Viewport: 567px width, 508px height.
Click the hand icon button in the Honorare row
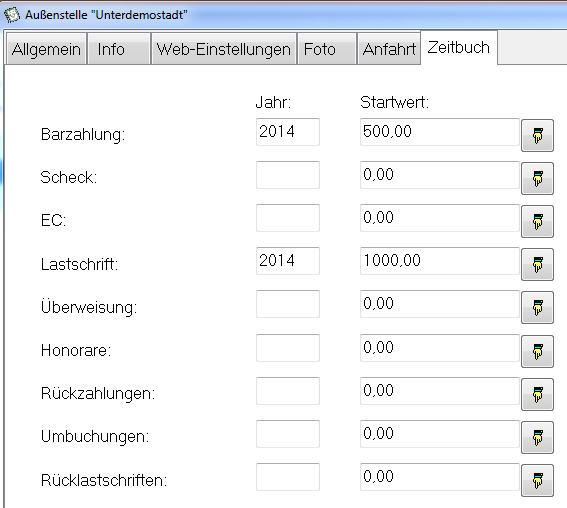point(537,351)
